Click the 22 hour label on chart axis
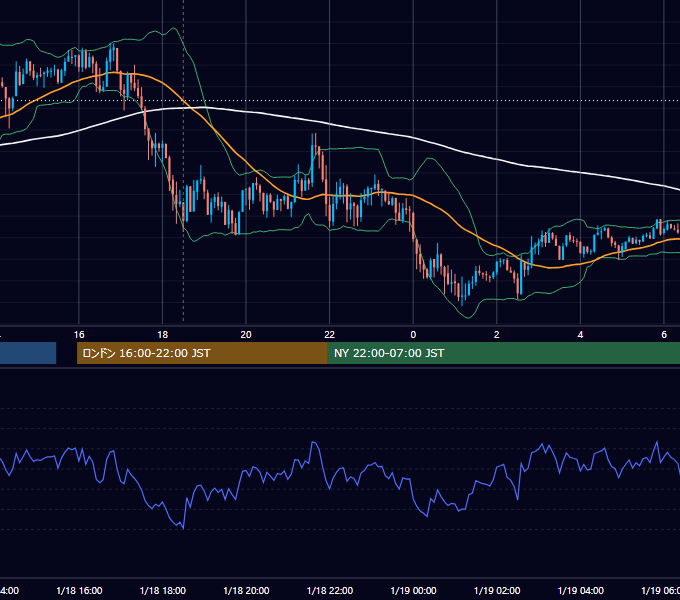 click(x=330, y=335)
